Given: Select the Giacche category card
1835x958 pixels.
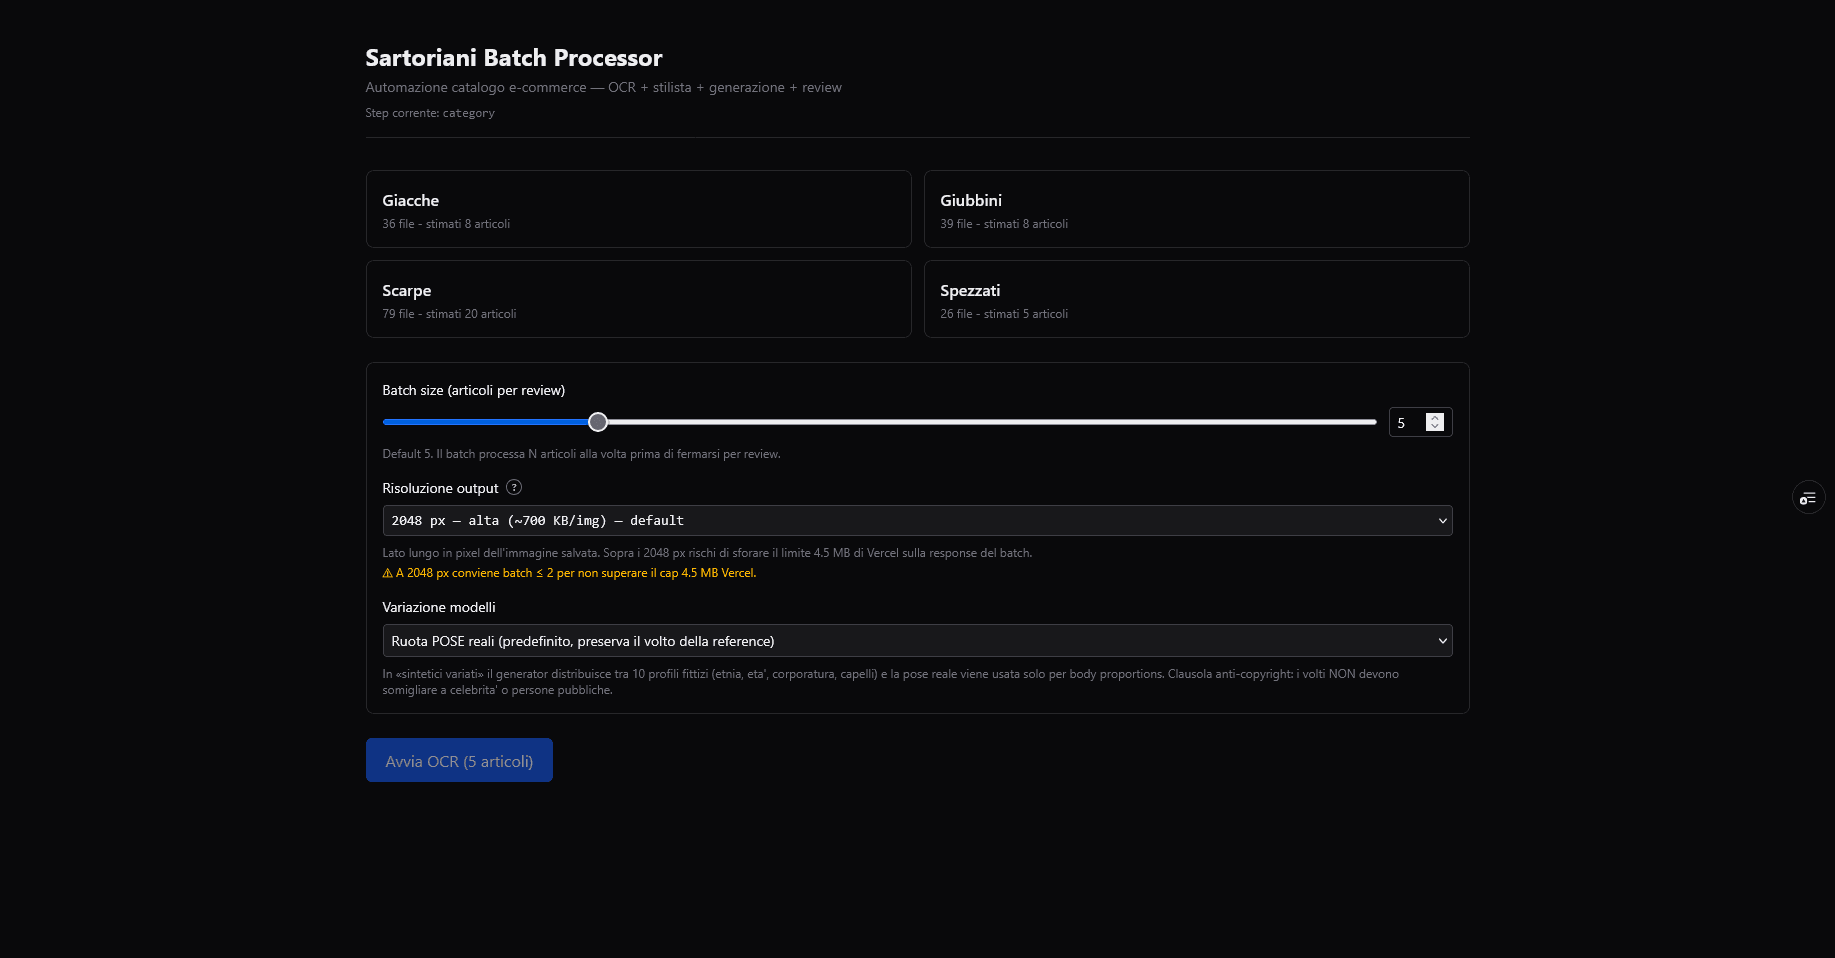Looking at the screenshot, I should click(638, 209).
